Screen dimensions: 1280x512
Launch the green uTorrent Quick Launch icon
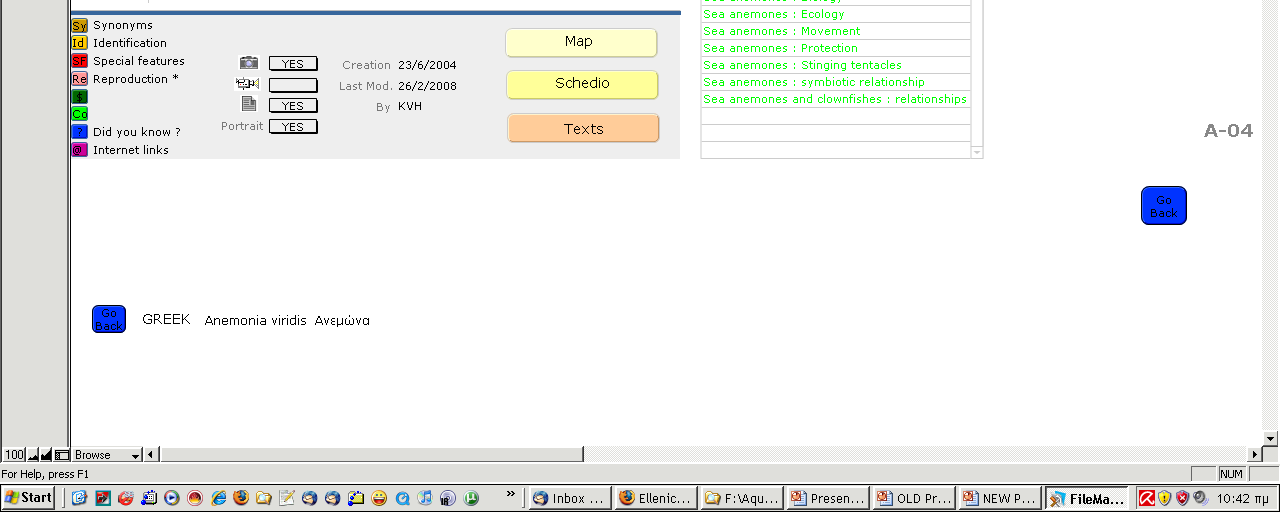[x=471, y=497]
